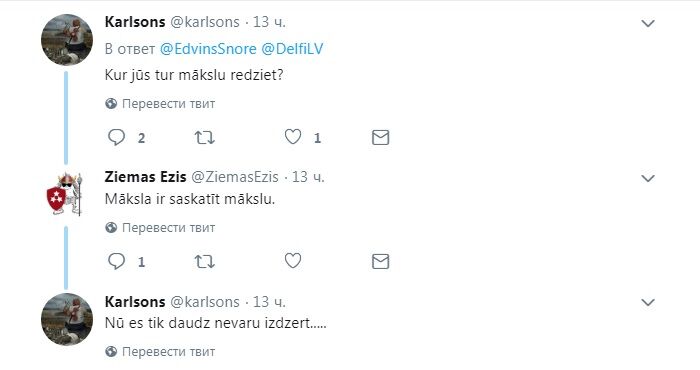This screenshot has width=700, height=370.
Task: Reply to Ziemas Ezis' tweet
Action: [117, 262]
